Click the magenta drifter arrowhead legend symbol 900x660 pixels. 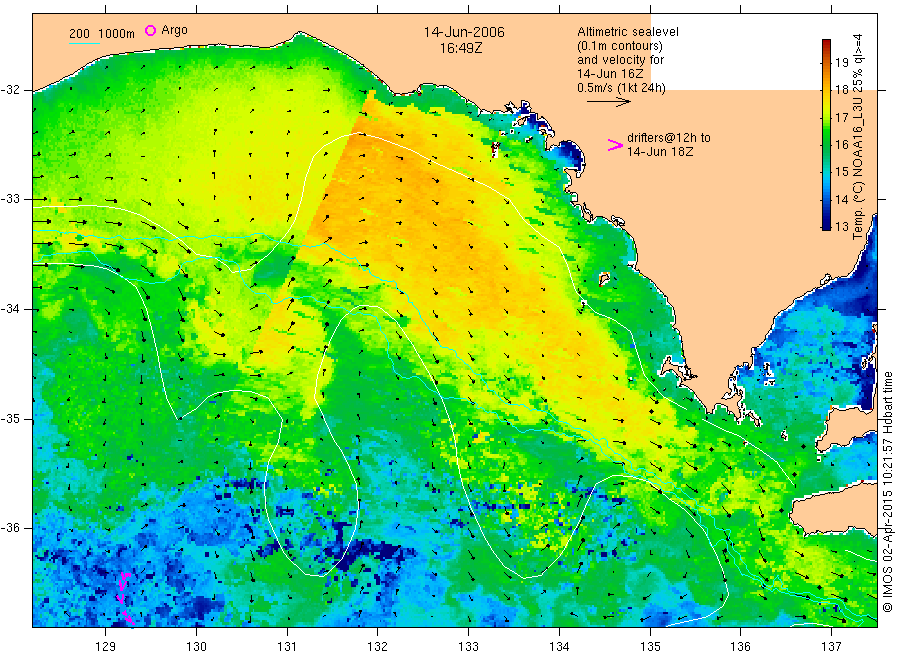pyautogui.click(x=615, y=145)
